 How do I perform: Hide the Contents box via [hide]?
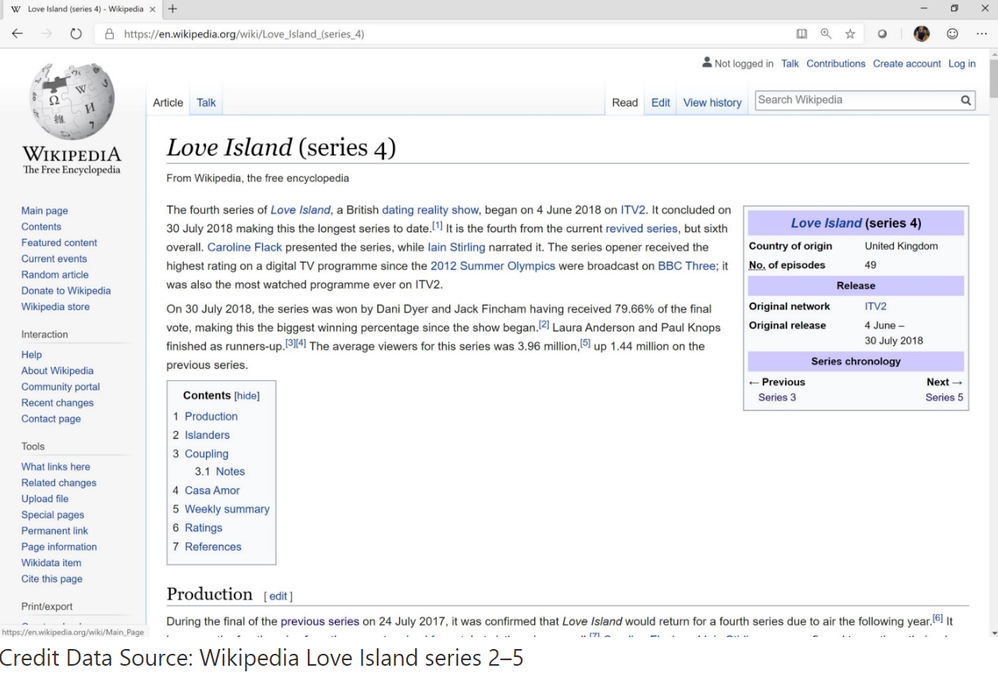247,396
